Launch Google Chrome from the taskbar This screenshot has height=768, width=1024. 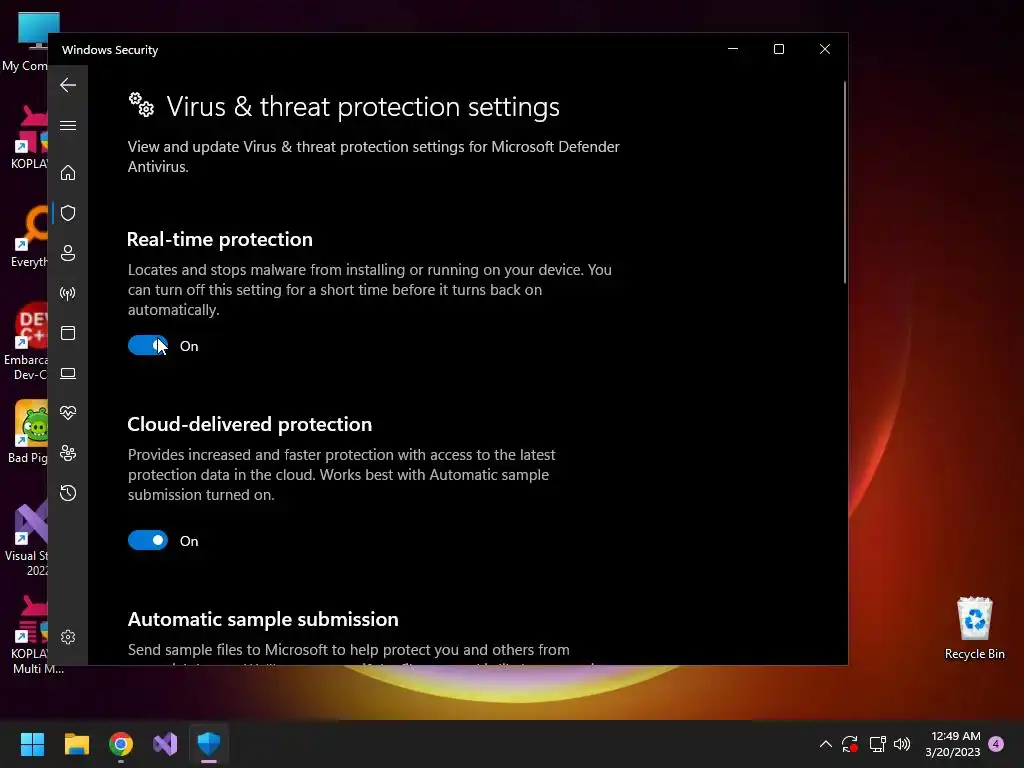[121, 744]
